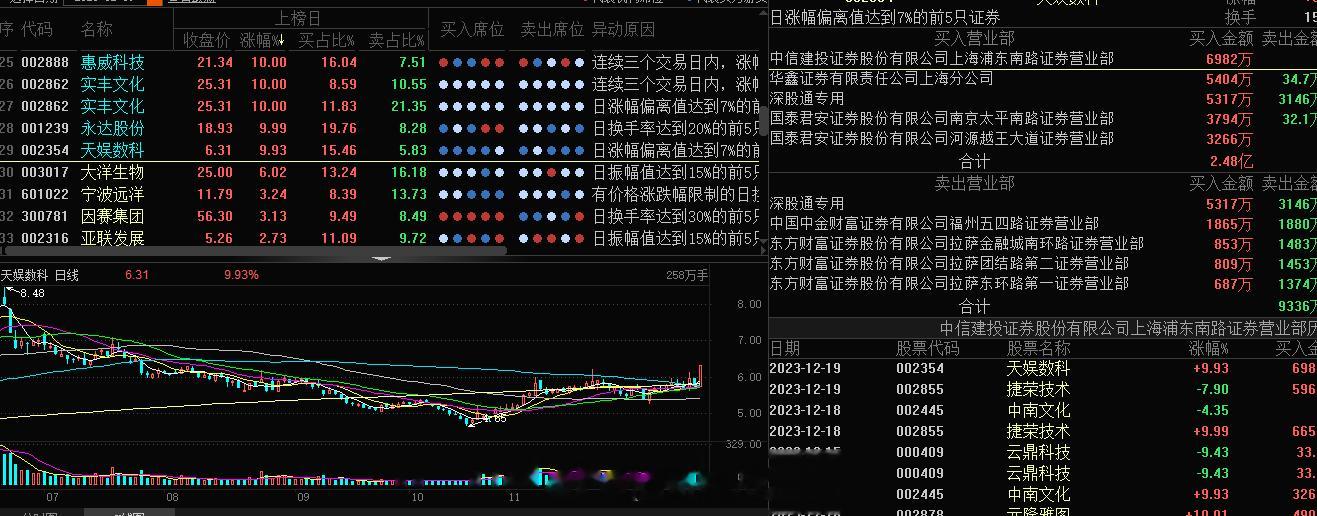This screenshot has height=516, width=1317.
Task: Click the 名称 column header in stock list
Action: point(97,29)
